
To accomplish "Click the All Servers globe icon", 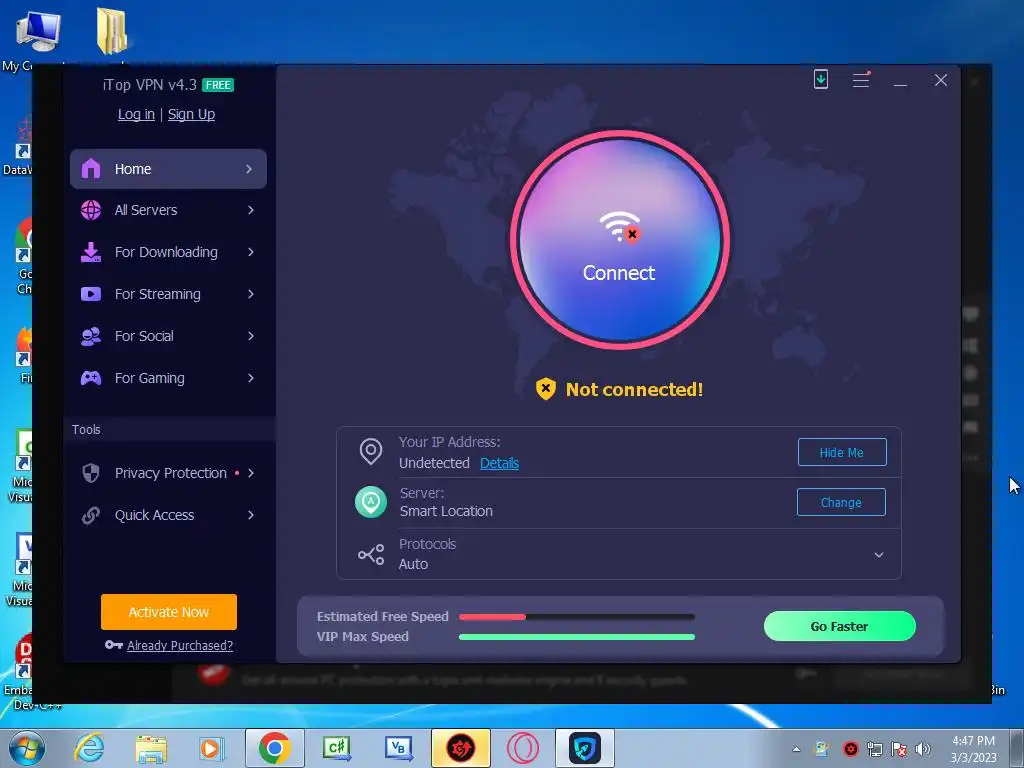I will [x=91, y=210].
